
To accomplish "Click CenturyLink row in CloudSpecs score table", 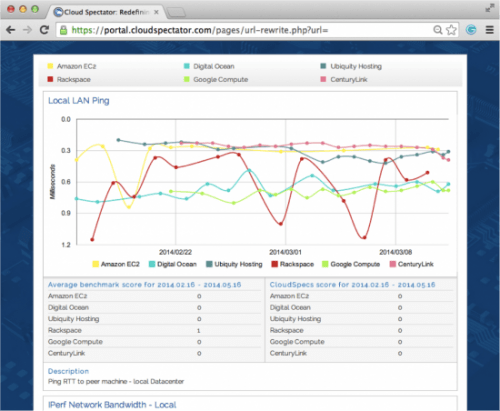I will [x=361, y=353].
